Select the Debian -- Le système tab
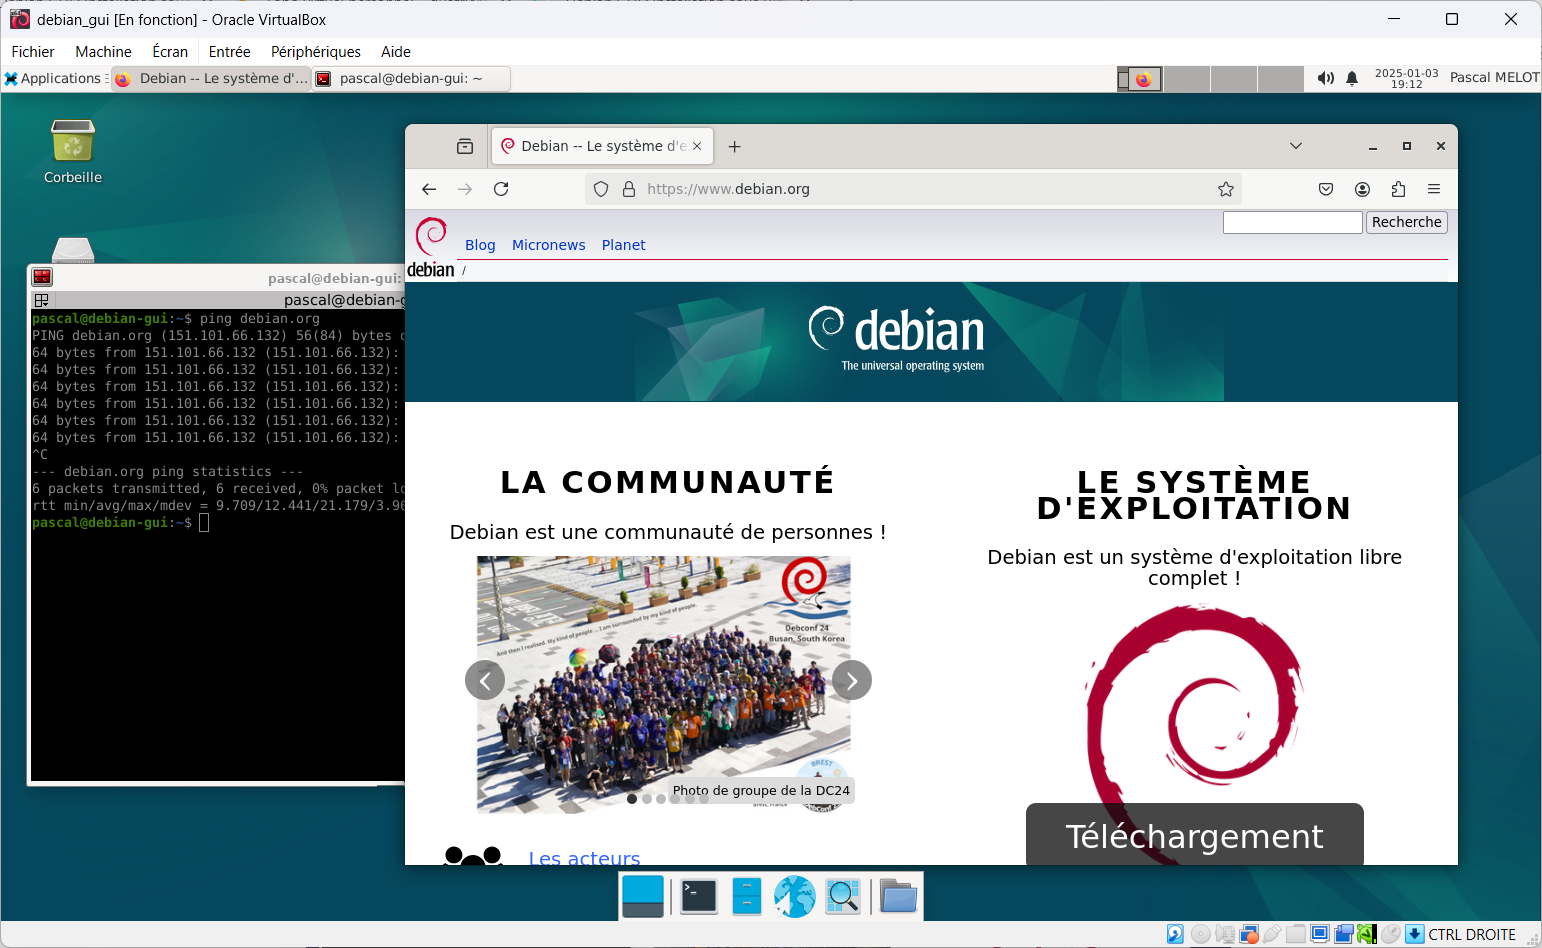 coord(601,146)
